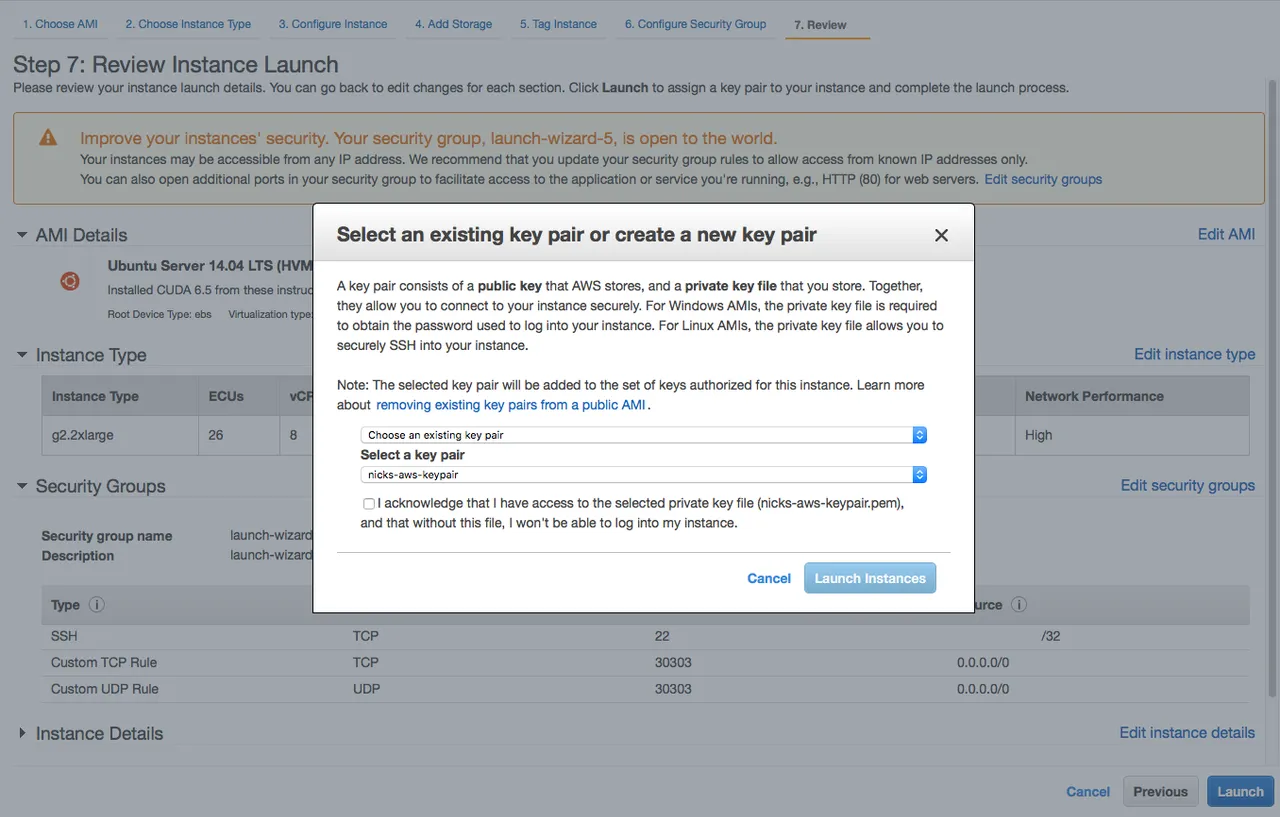The height and width of the screenshot is (817, 1280).
Task: Collapse the AMI Details section
Action: click(x=21, y=235)
